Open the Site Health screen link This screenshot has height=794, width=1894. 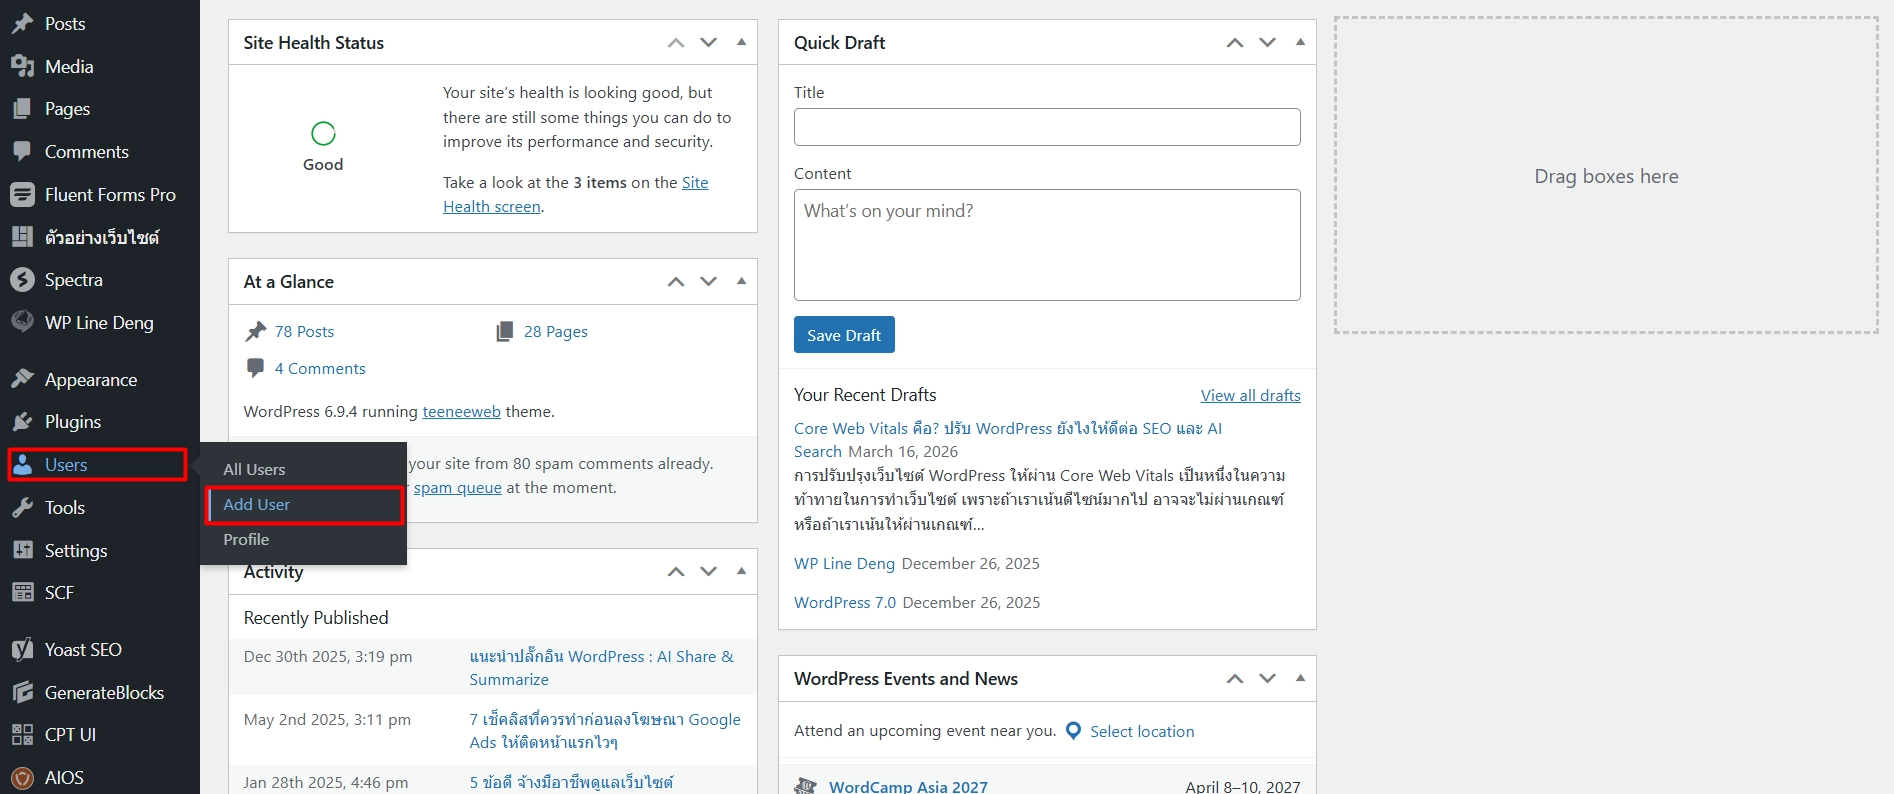pyautogui.click(x=576, y=195)
